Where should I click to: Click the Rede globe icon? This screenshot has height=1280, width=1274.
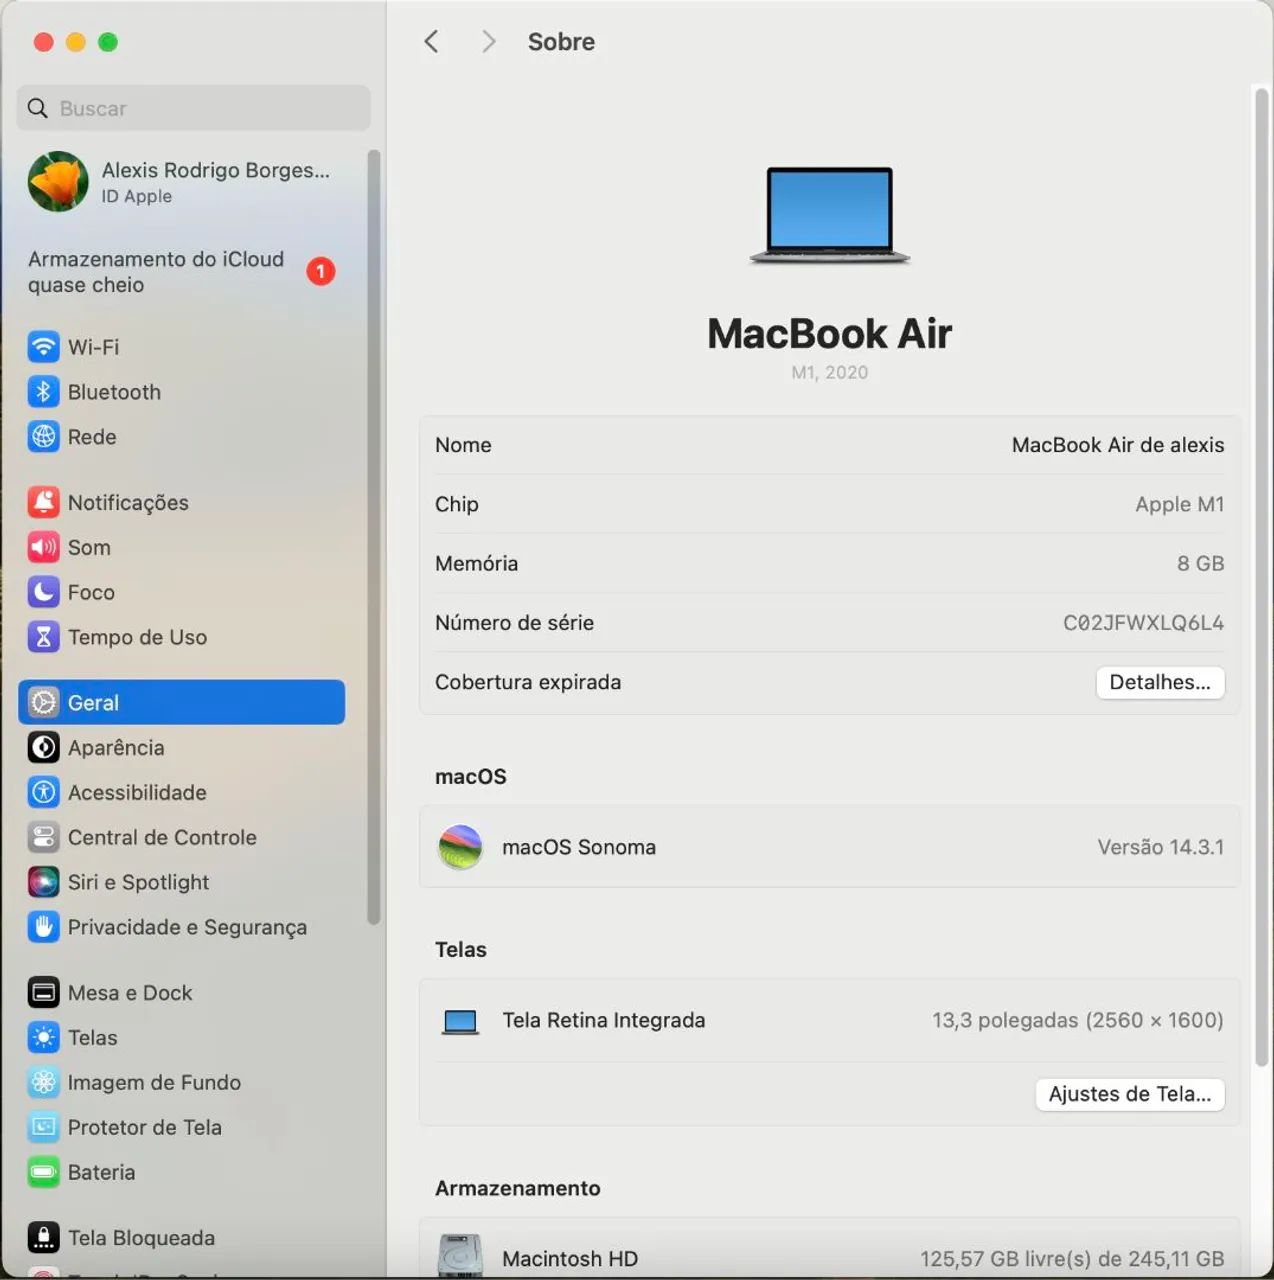click(43, 437)
